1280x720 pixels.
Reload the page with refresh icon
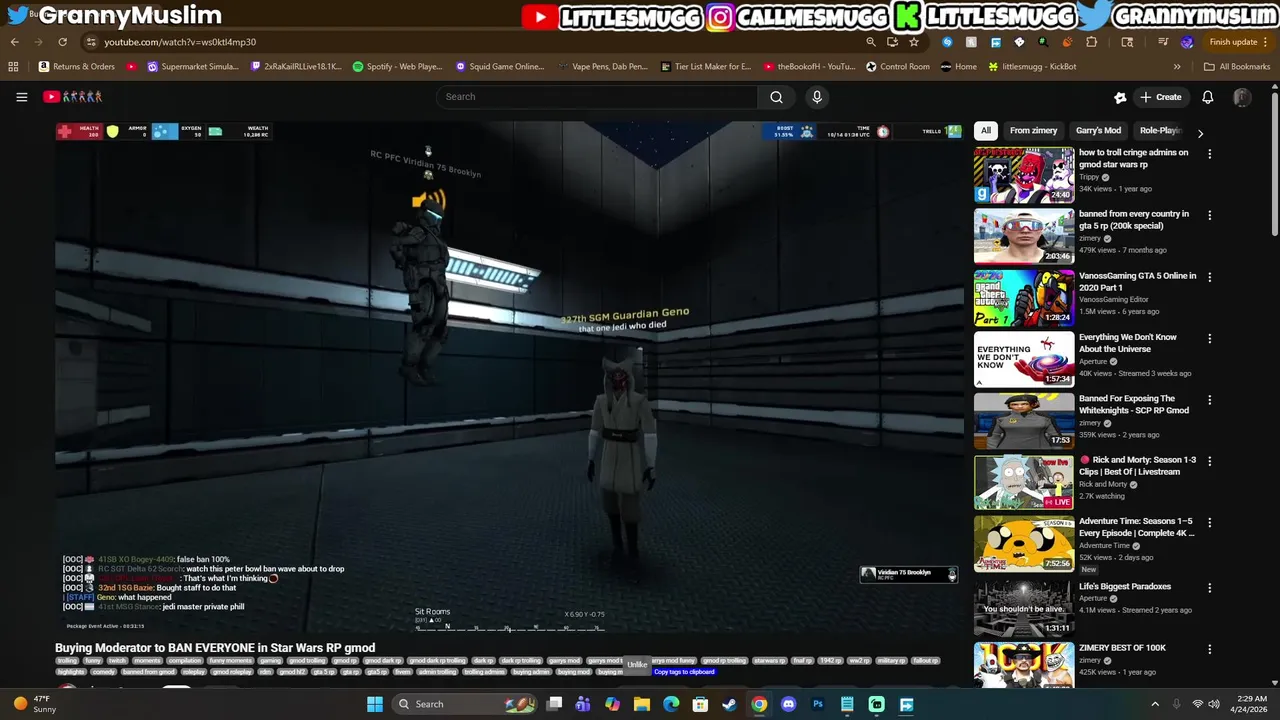(62, 42)
